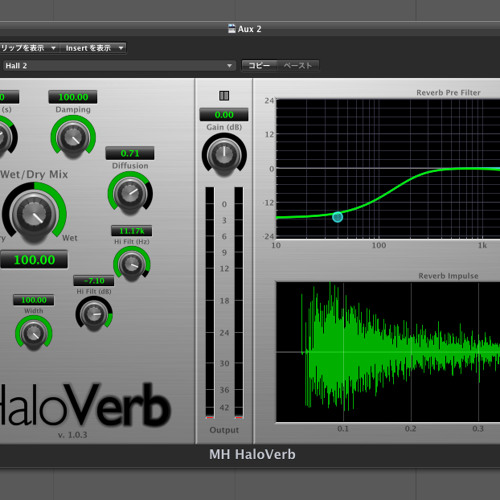Click the Width value field 100.00

pyautogui.click(x=34, y=300)
